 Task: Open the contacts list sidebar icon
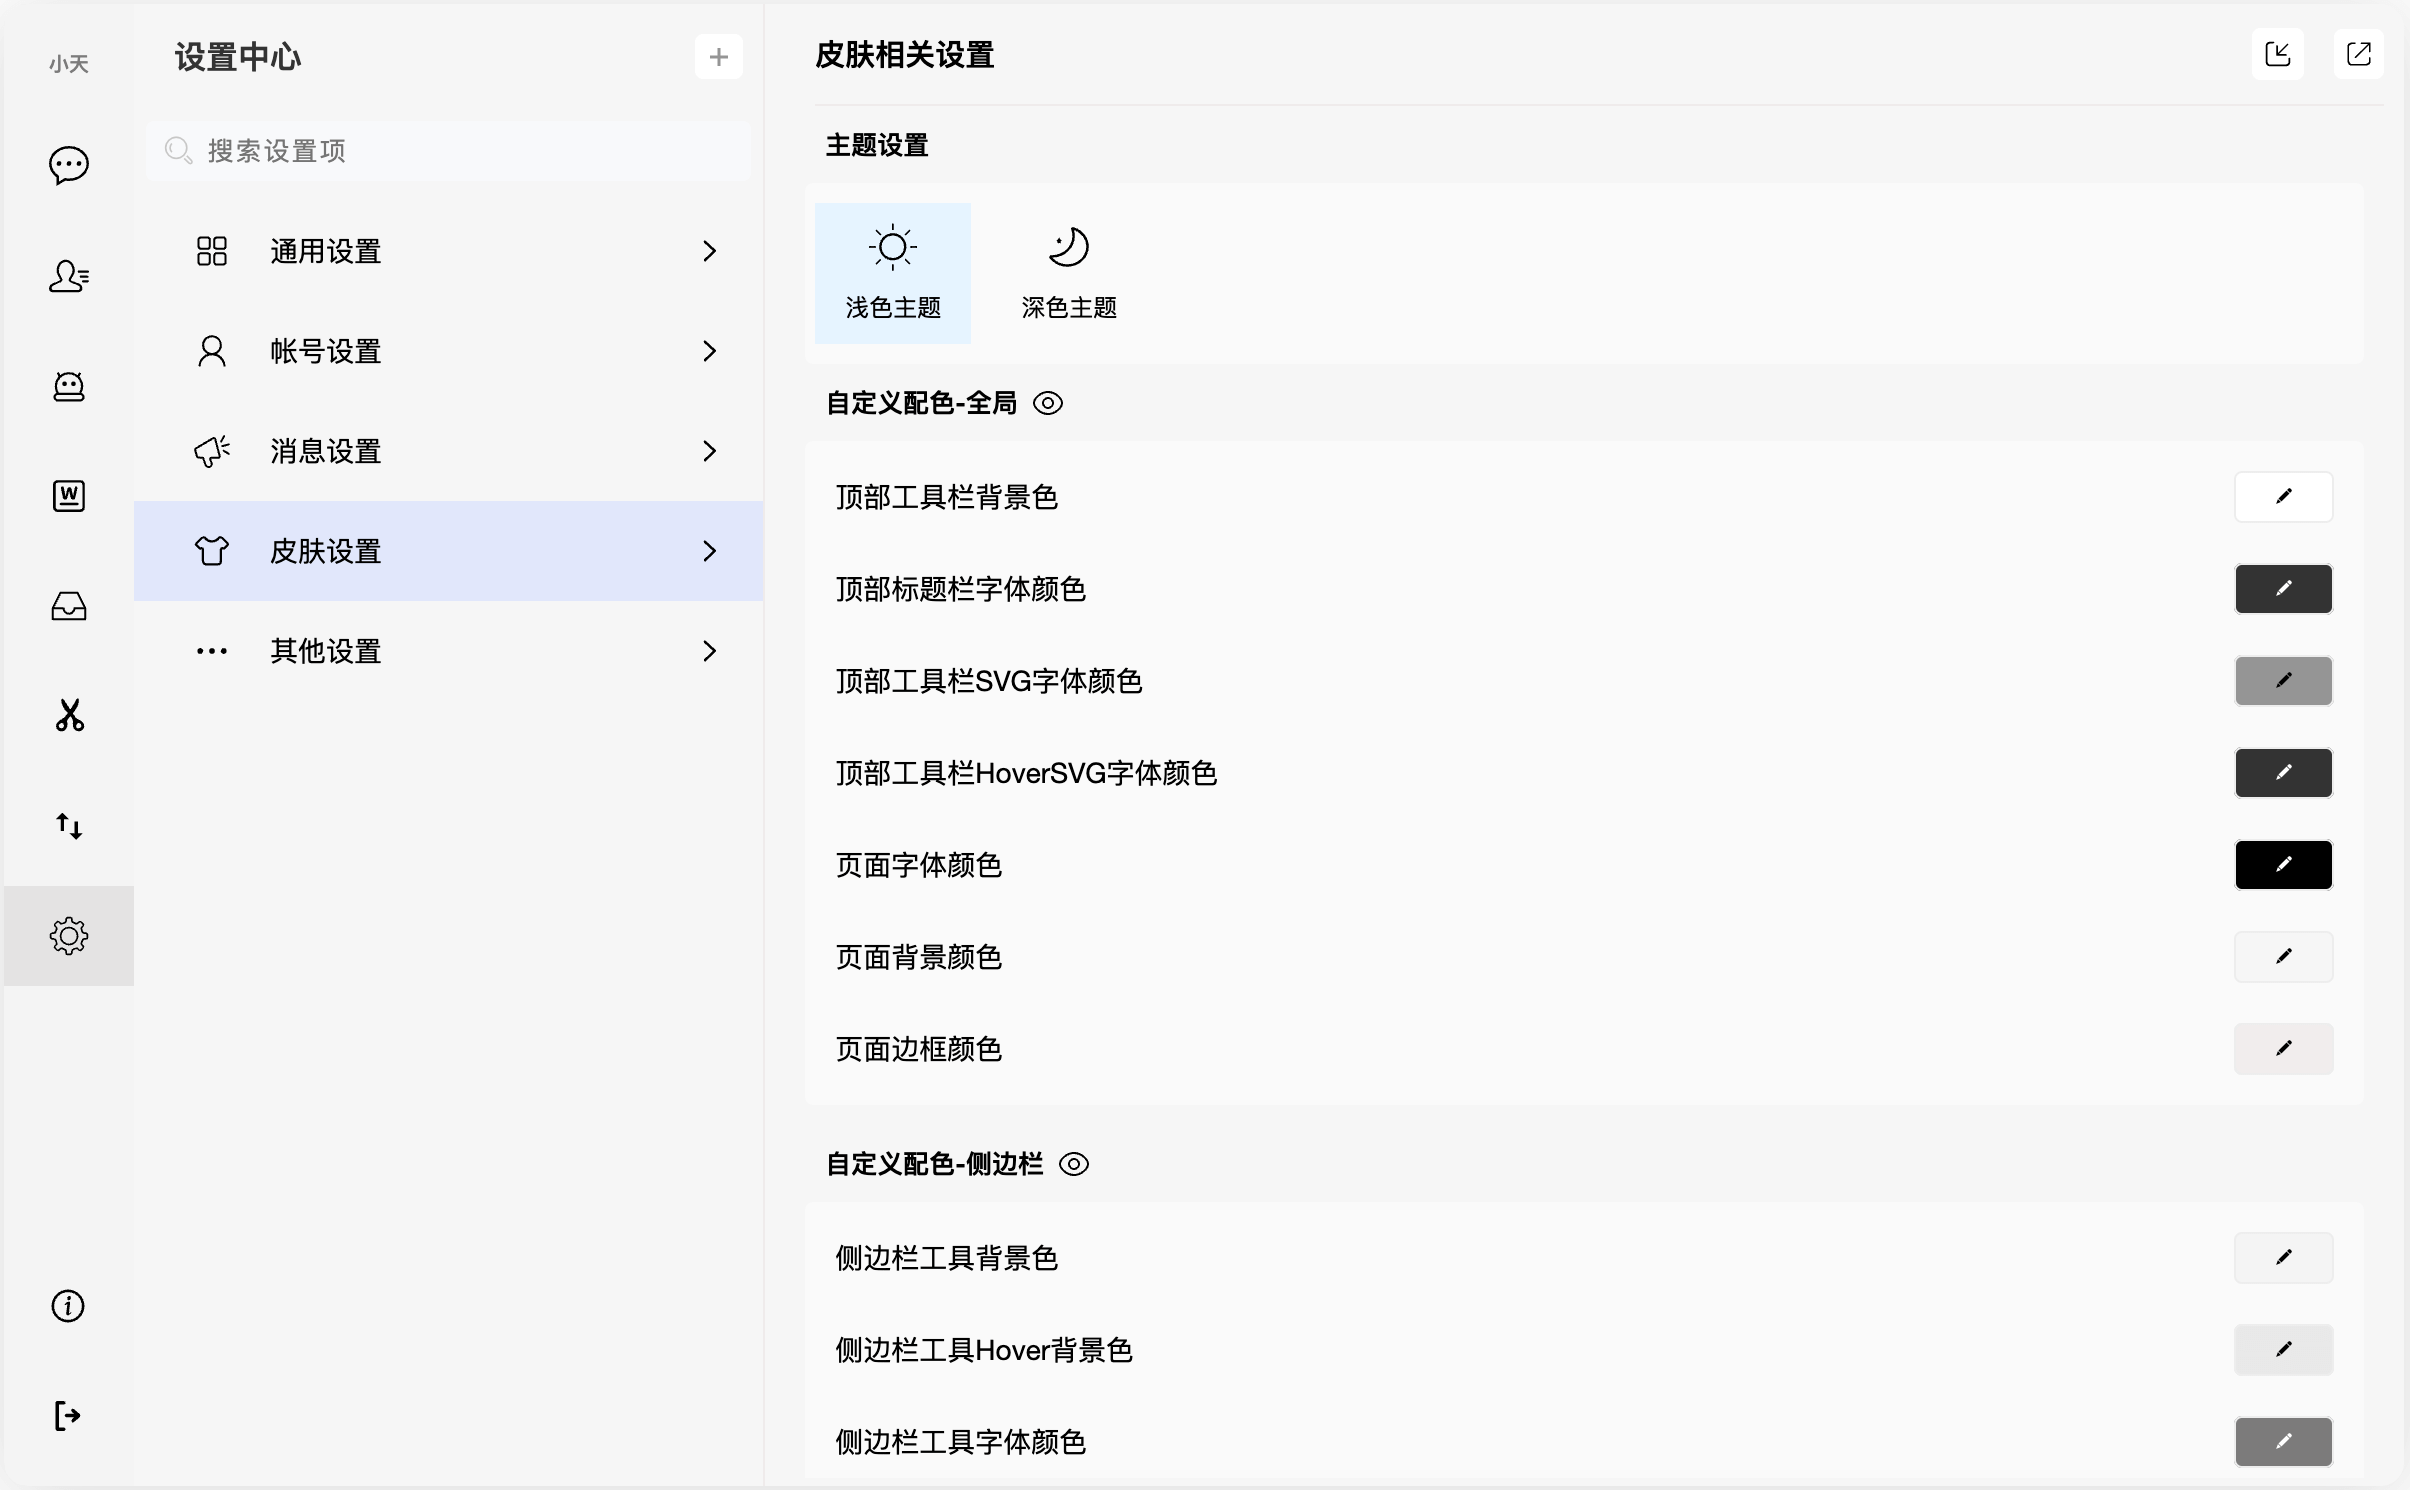[68, 276]
